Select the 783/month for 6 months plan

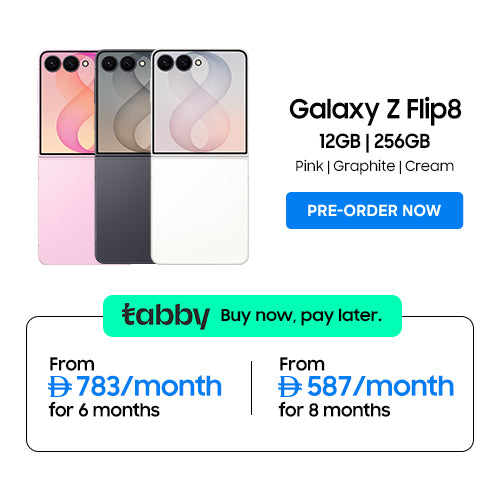tap(135, 387)
